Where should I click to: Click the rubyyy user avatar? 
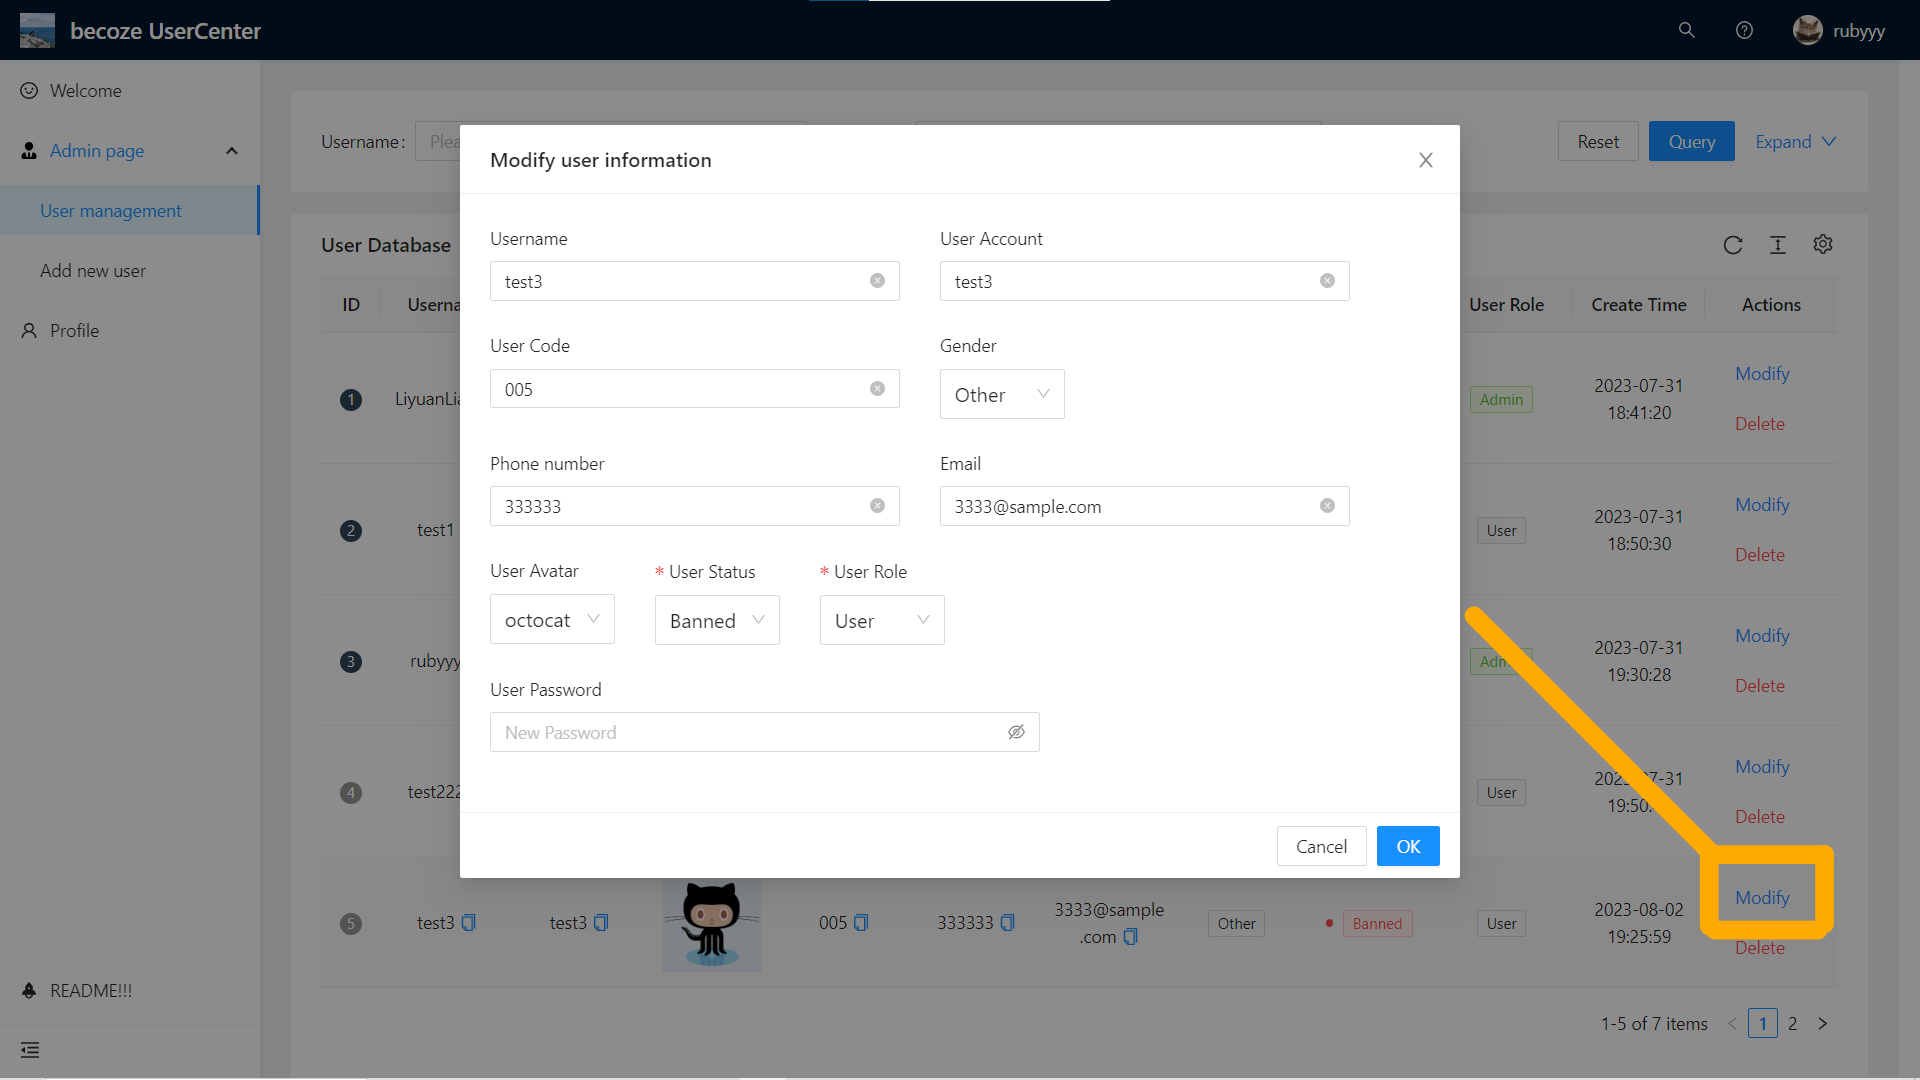(1807, 30)
